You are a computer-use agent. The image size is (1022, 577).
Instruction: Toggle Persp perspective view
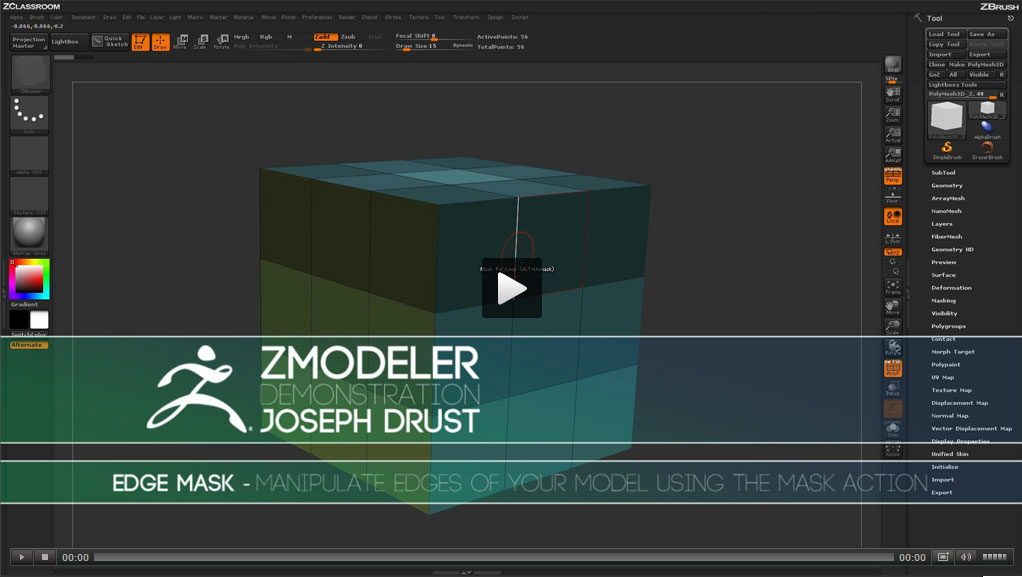[x=892, y=176]
